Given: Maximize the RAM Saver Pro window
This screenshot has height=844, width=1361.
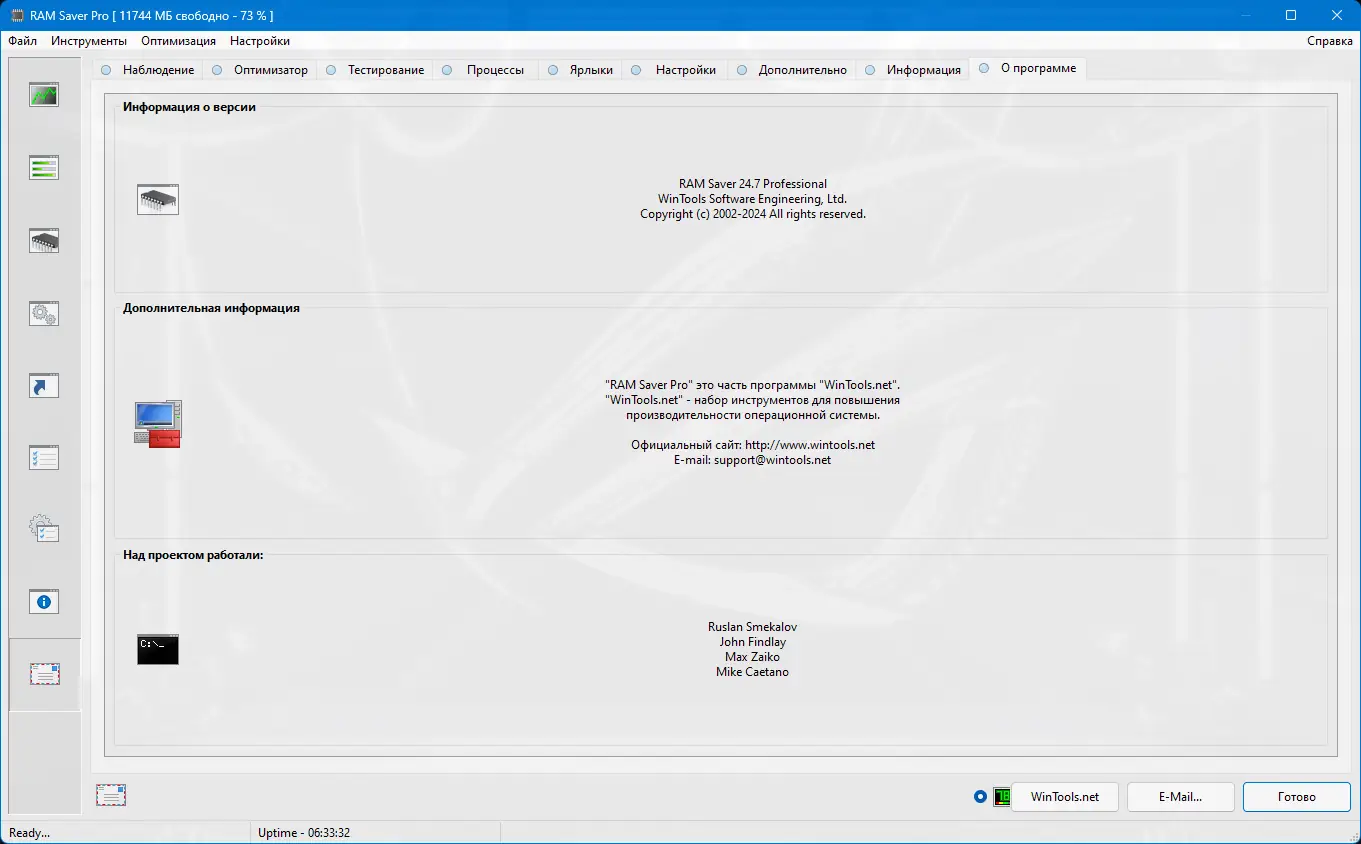Looking at the screenshot, I should tap(1291, 15).
